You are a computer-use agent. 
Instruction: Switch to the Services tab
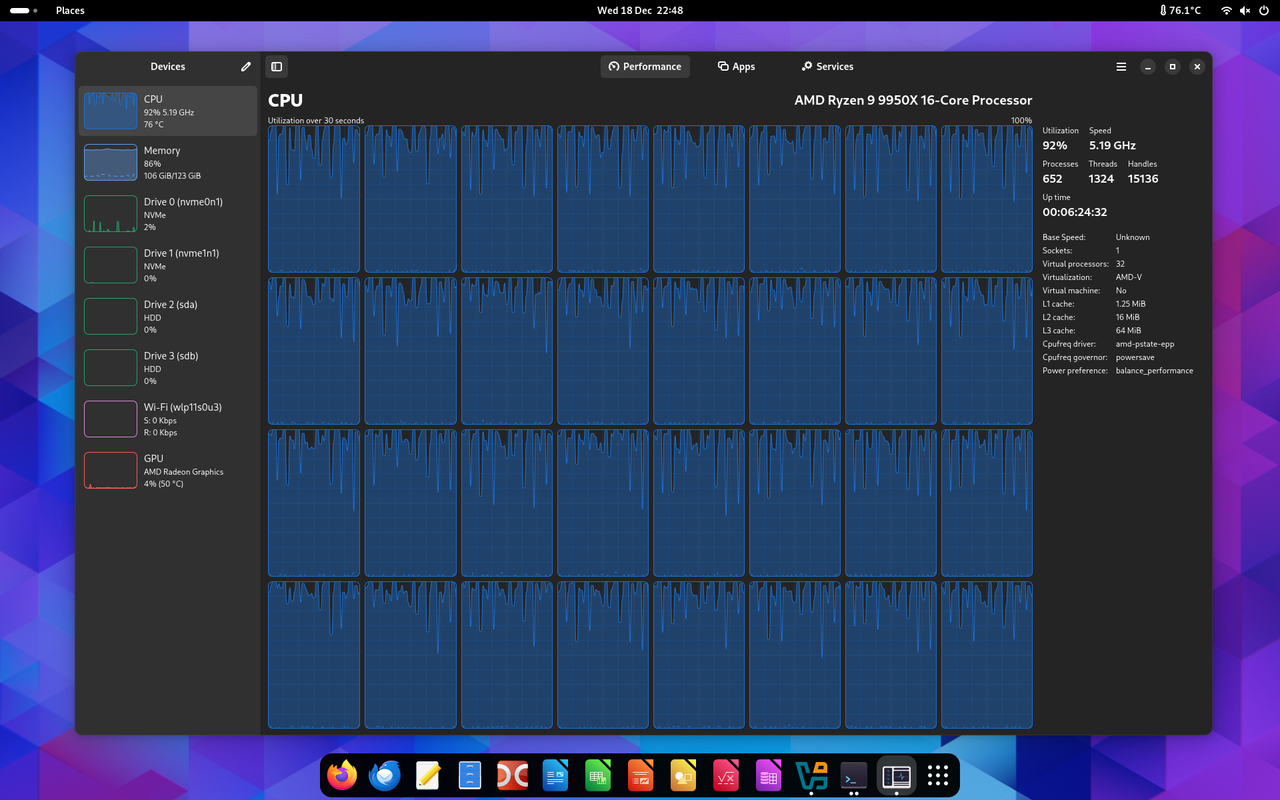click(x=827, y=67)
